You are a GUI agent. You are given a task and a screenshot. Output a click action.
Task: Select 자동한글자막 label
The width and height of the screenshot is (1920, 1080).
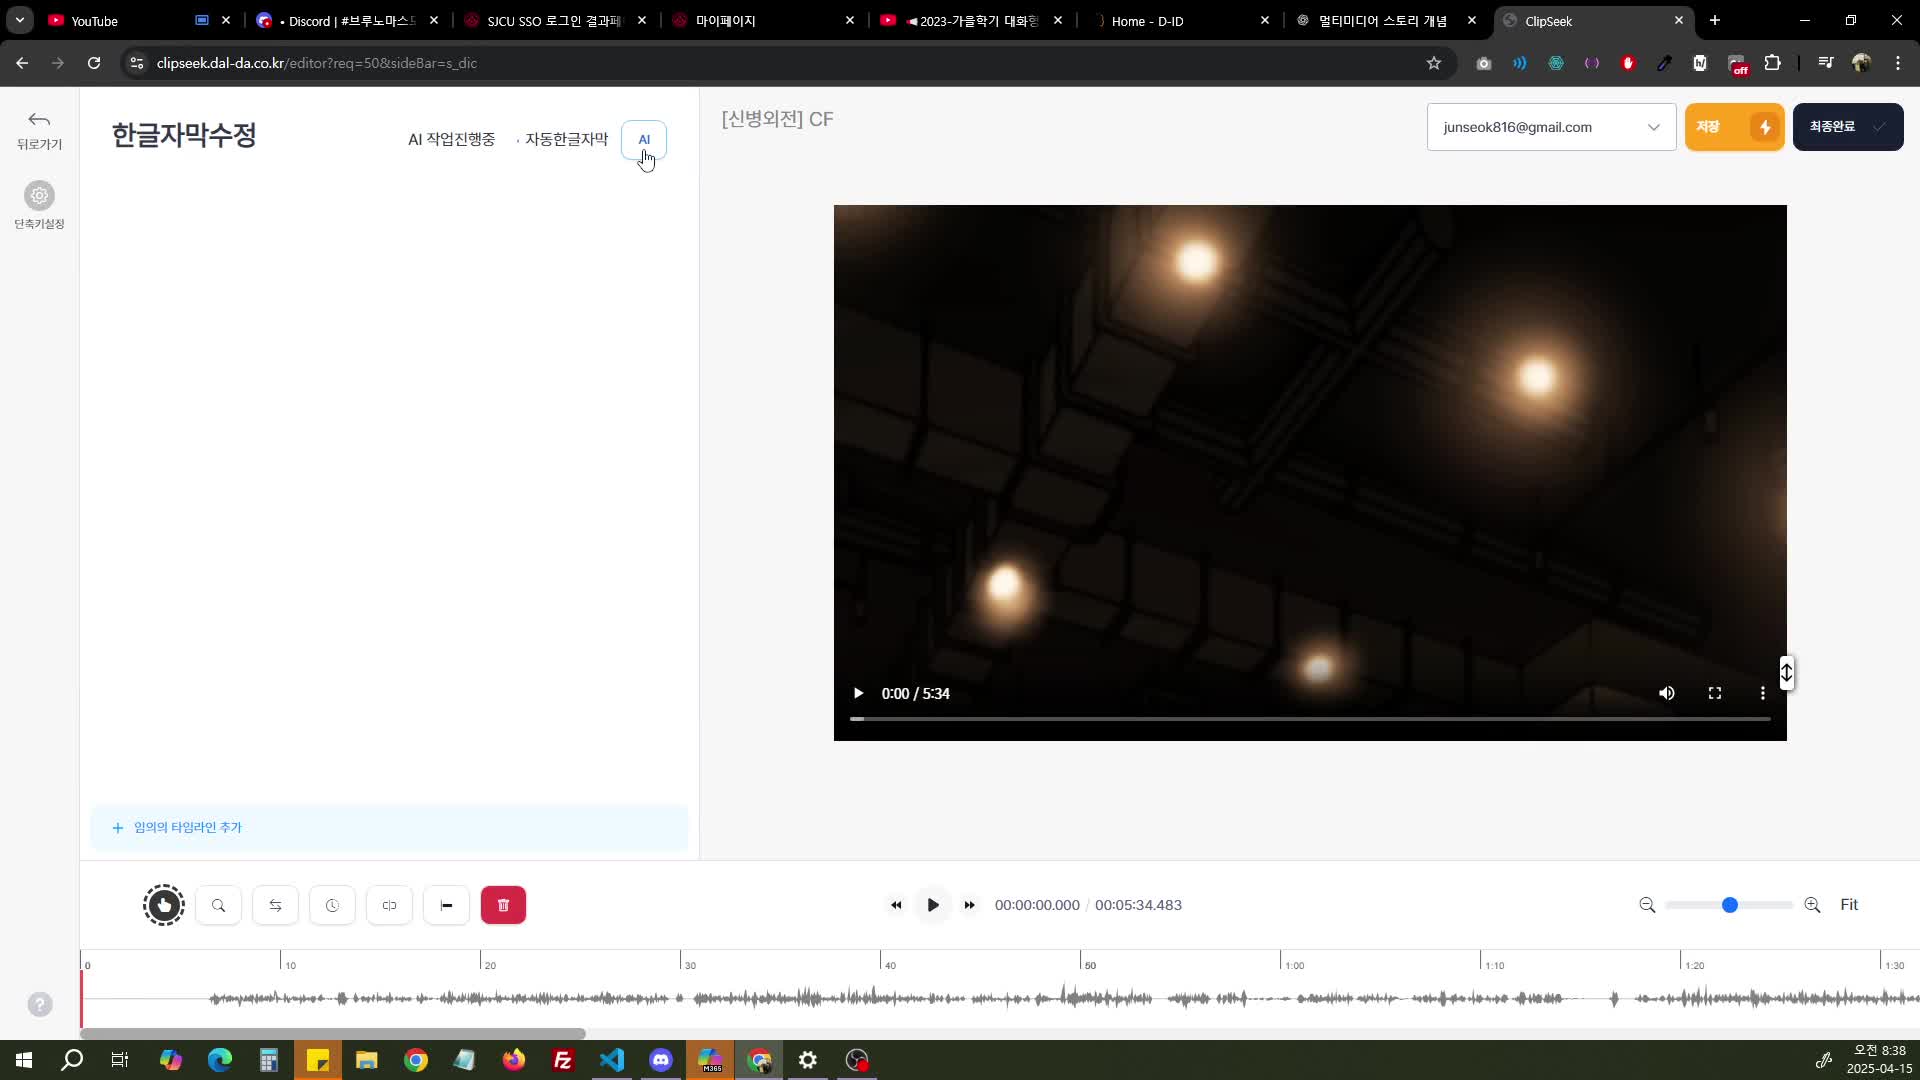566,140
